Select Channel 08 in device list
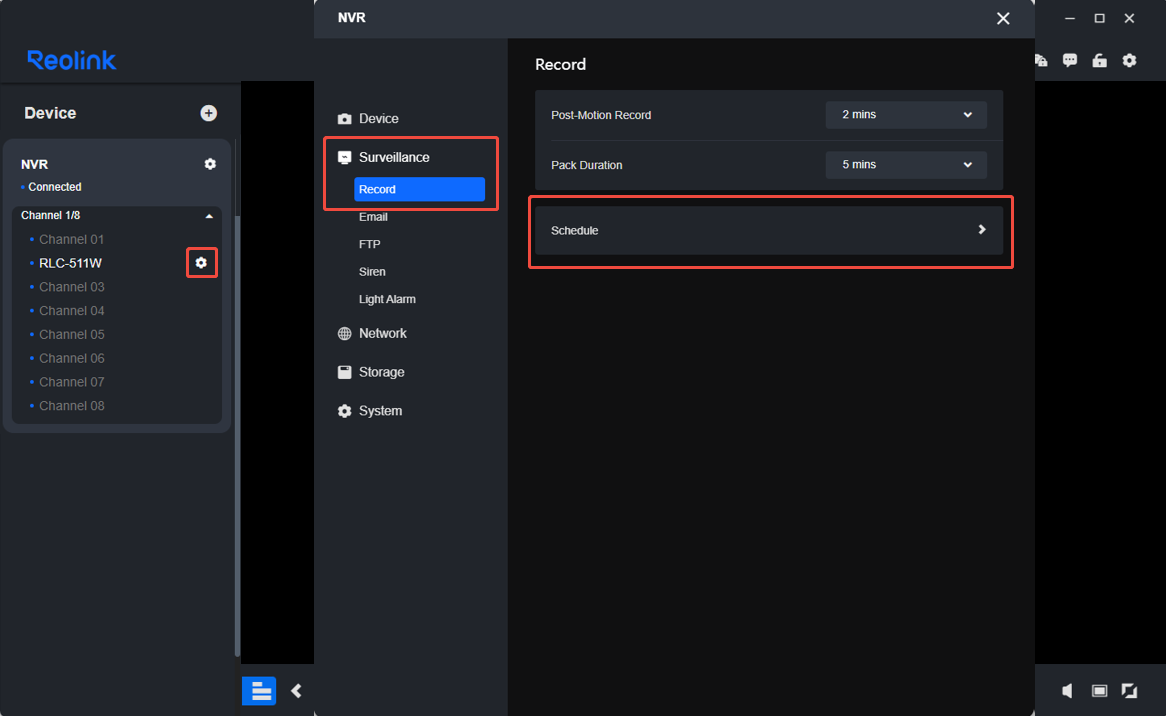Viewport: 1166px width, 716px height. tap(71, 406)
